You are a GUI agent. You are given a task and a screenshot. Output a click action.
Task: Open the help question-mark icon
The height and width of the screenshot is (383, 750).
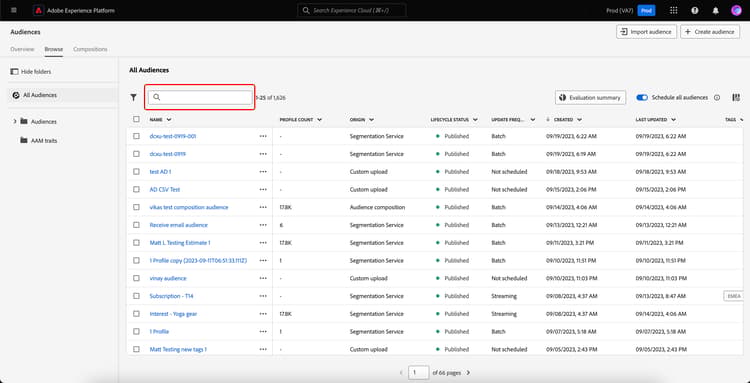tap(695, 11)
